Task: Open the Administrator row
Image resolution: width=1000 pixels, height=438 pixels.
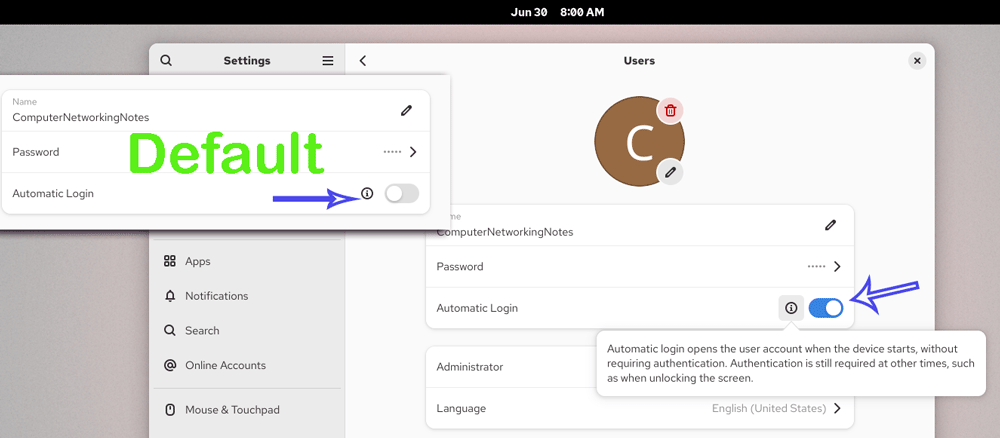Action: (x=640, y=367)
